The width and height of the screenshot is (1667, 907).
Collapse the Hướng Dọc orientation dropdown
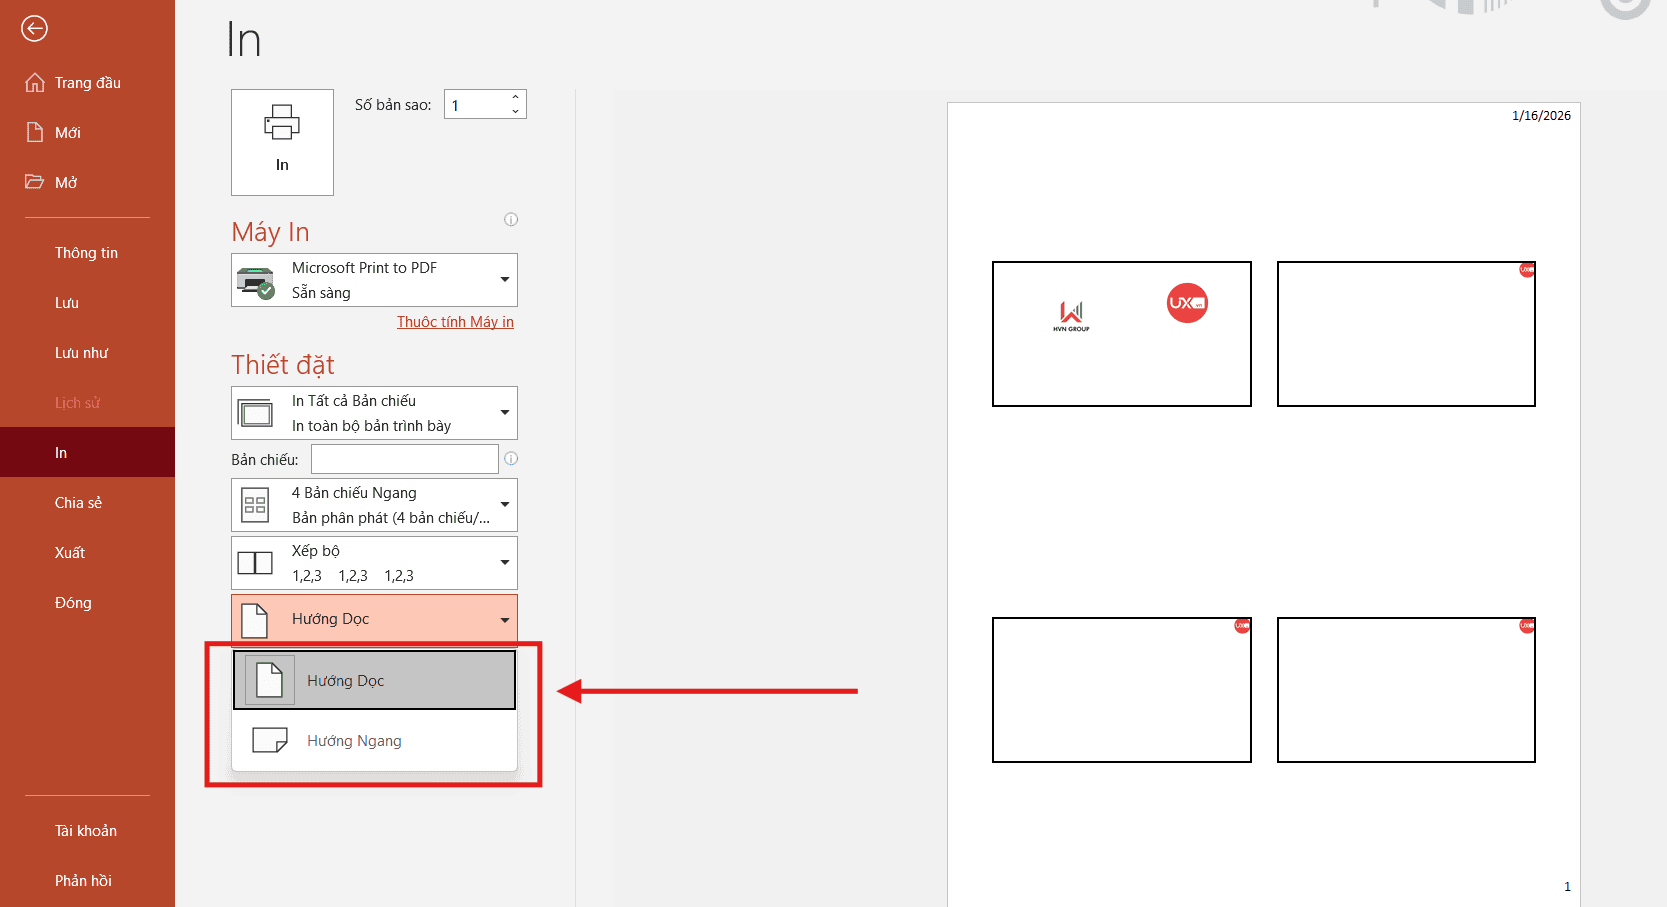click(374, 620)
